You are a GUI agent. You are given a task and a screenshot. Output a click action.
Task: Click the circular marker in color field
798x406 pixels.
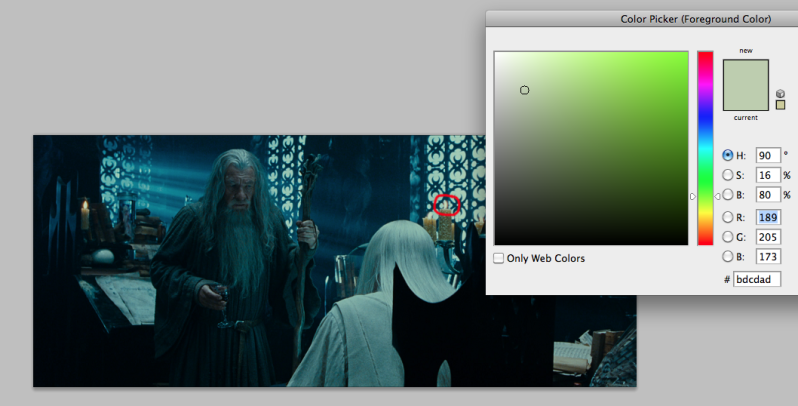click(x=524, y=90)
